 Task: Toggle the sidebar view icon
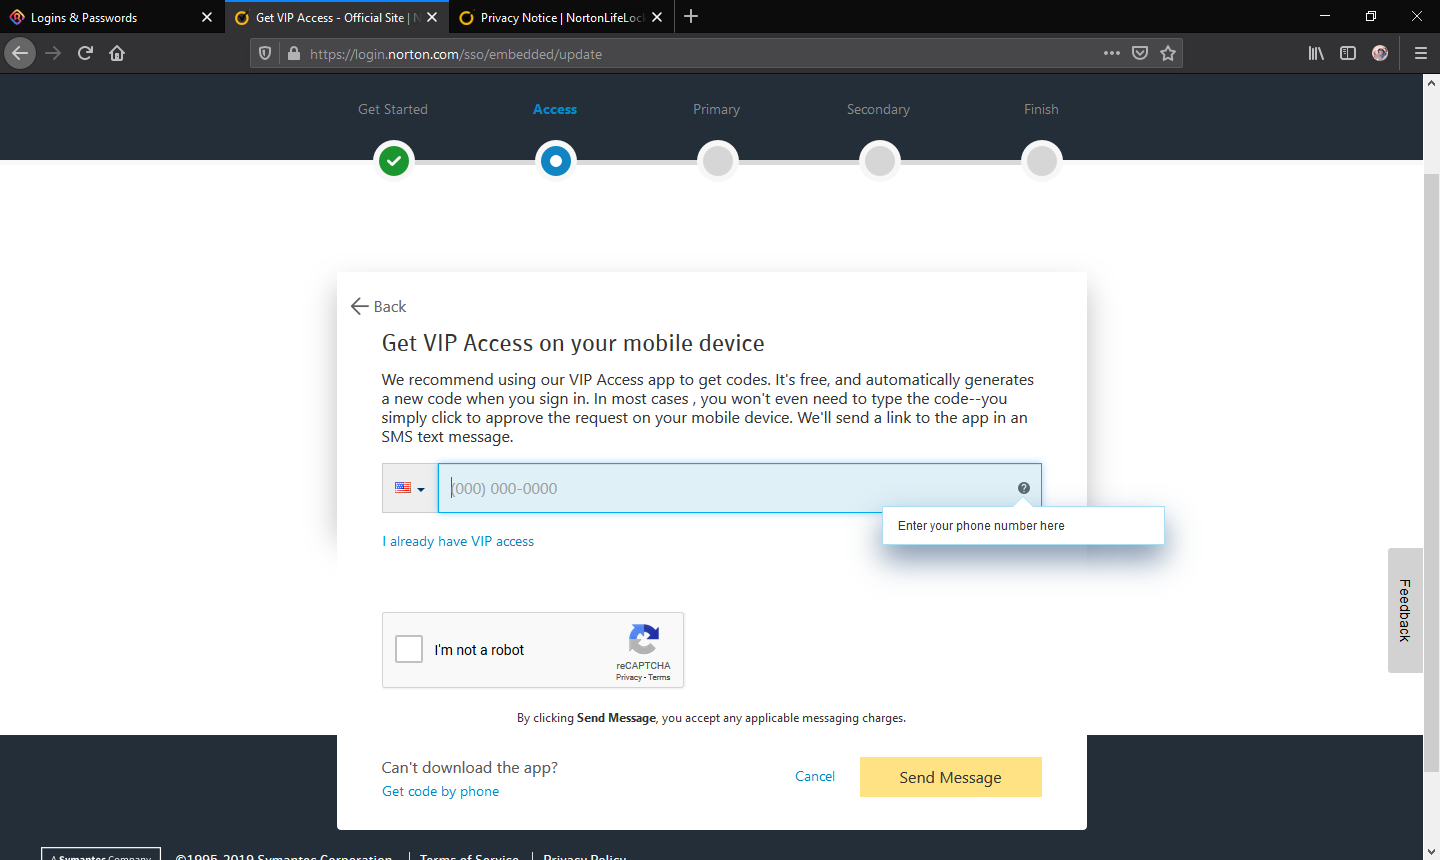tap(1348, 53)
